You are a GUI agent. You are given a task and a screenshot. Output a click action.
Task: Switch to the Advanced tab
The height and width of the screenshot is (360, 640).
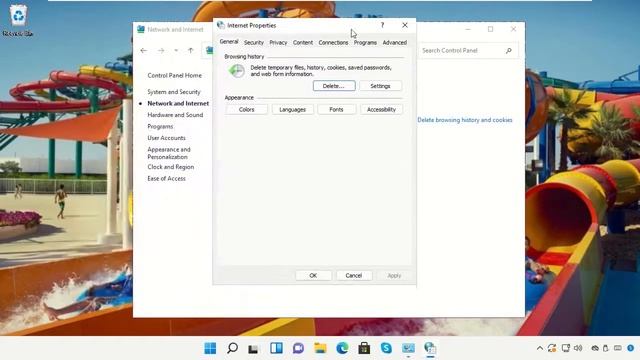[395, 42]
